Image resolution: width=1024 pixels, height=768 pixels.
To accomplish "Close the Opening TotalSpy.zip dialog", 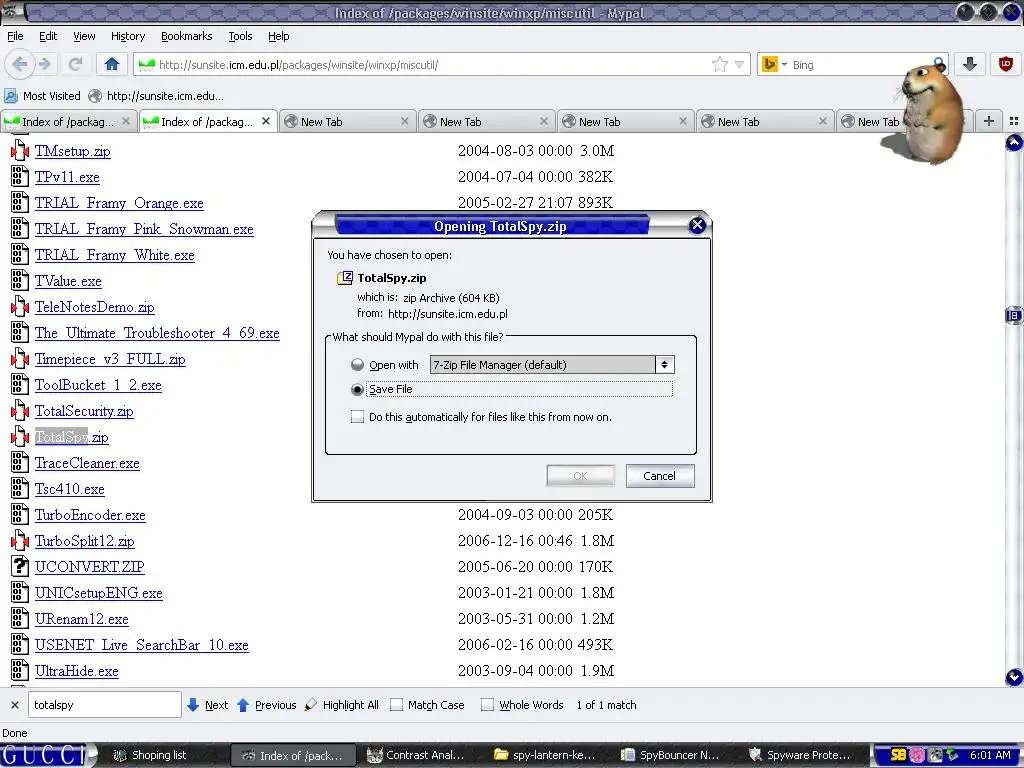I will pos(697,225).
